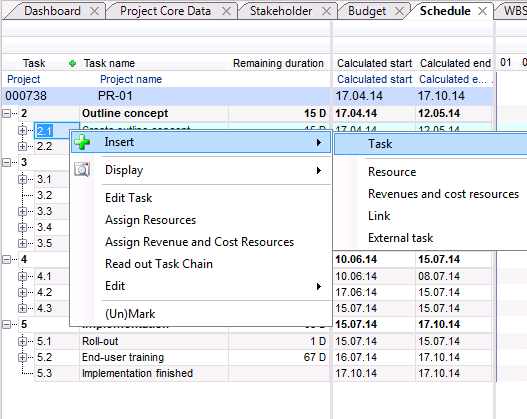
Task: Switch to the Project Core Data tab
Action: click(x=165, y=11)
